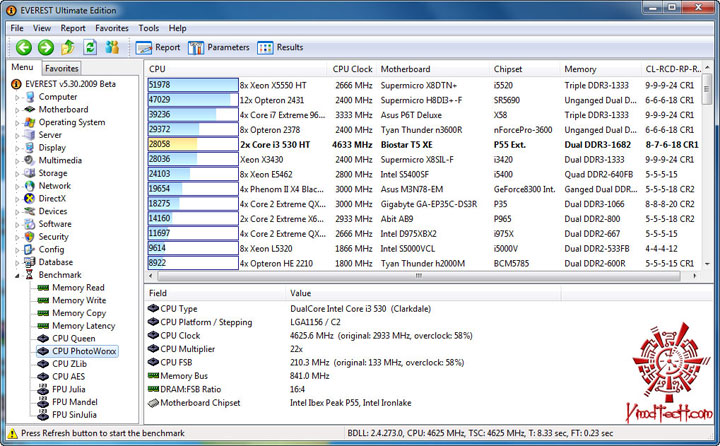Expand the Display tree node
The height and width of the screenshot is (446, 720).
point(17,148)
